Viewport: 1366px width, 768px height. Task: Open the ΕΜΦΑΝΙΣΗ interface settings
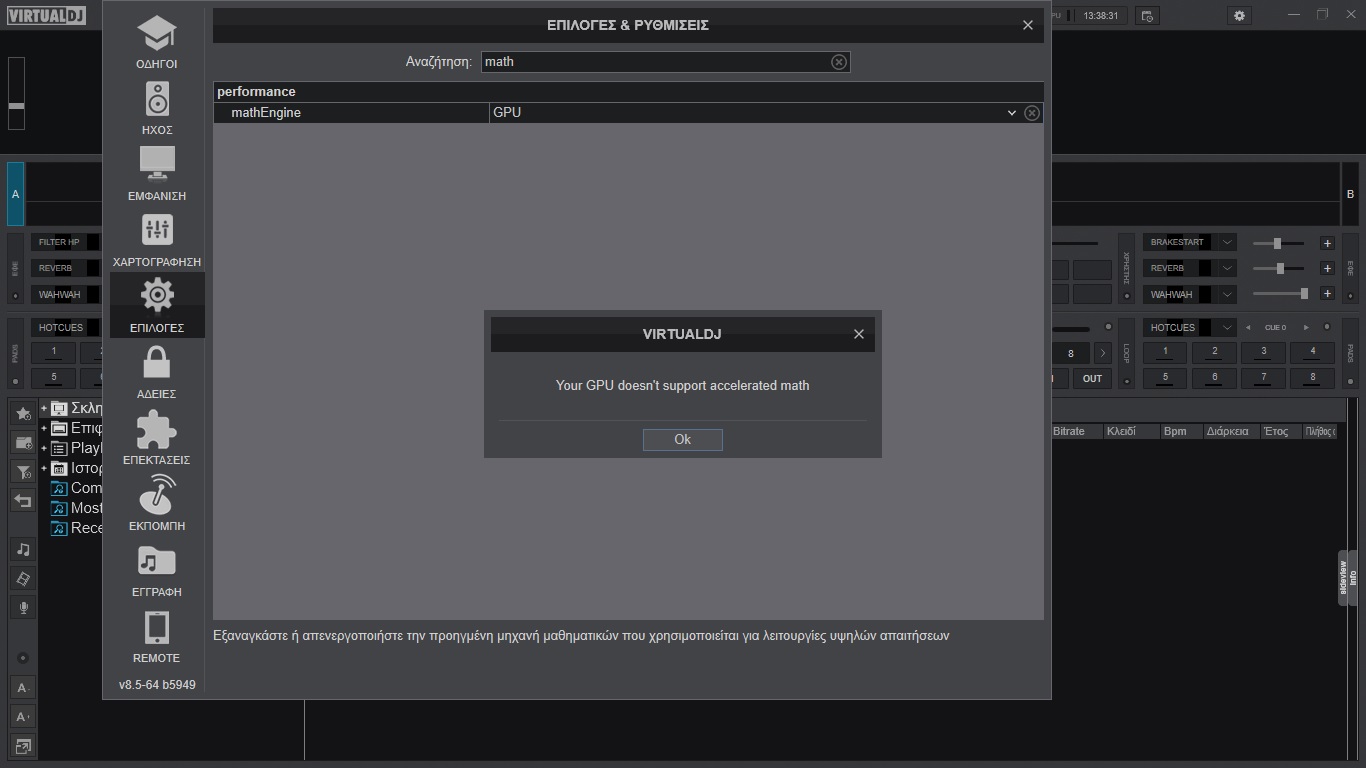point(157,174)
